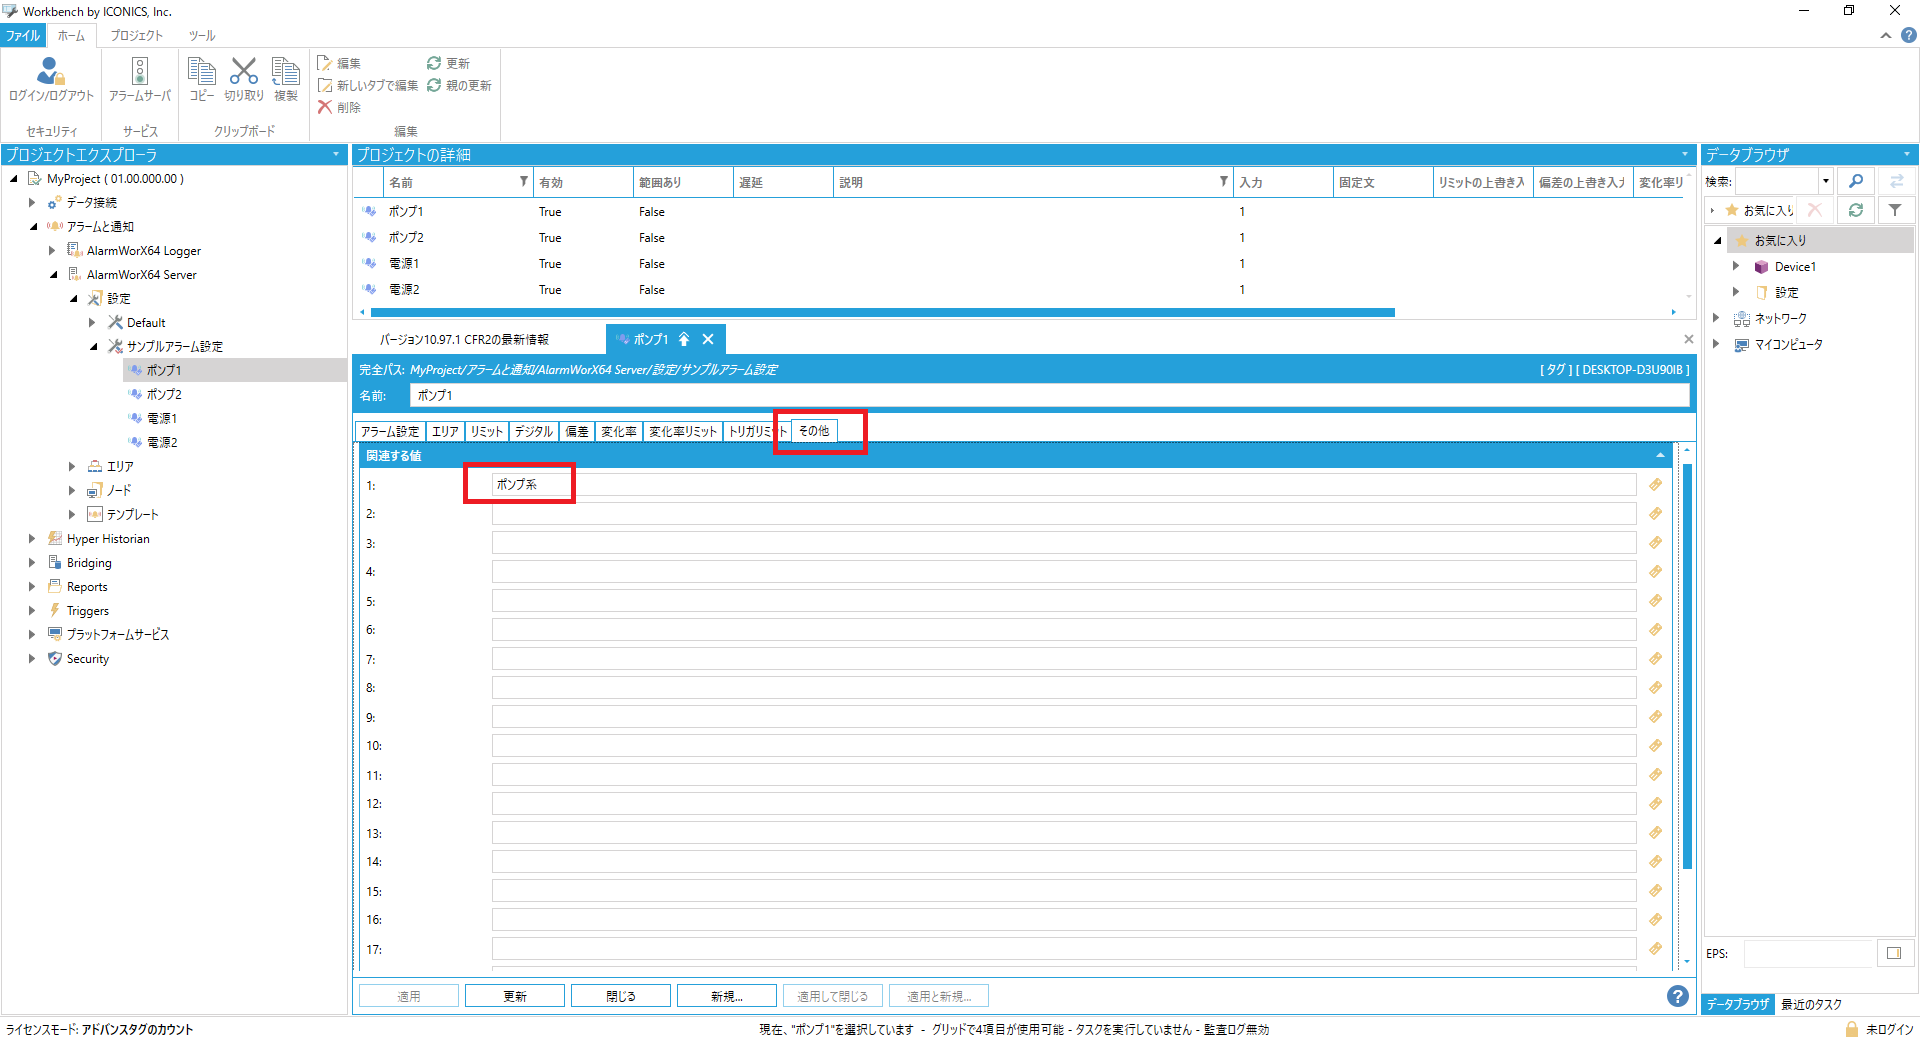This screenshot has width=1920, height=1040.
Task: Expand Hyper Historian tree node
Action: point(32,539)
